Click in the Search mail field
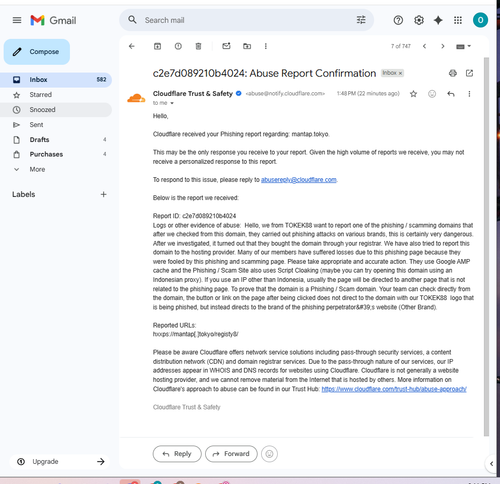Screen dimensions: 500x484 click(248, 20)
